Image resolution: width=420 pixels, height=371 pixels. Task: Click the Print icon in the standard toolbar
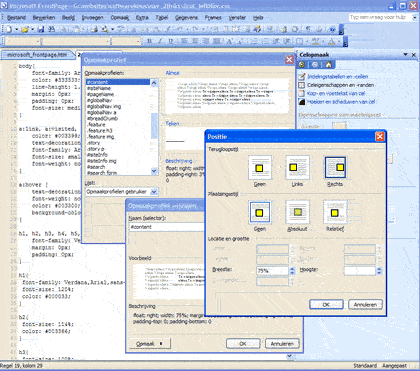(94, 30)
